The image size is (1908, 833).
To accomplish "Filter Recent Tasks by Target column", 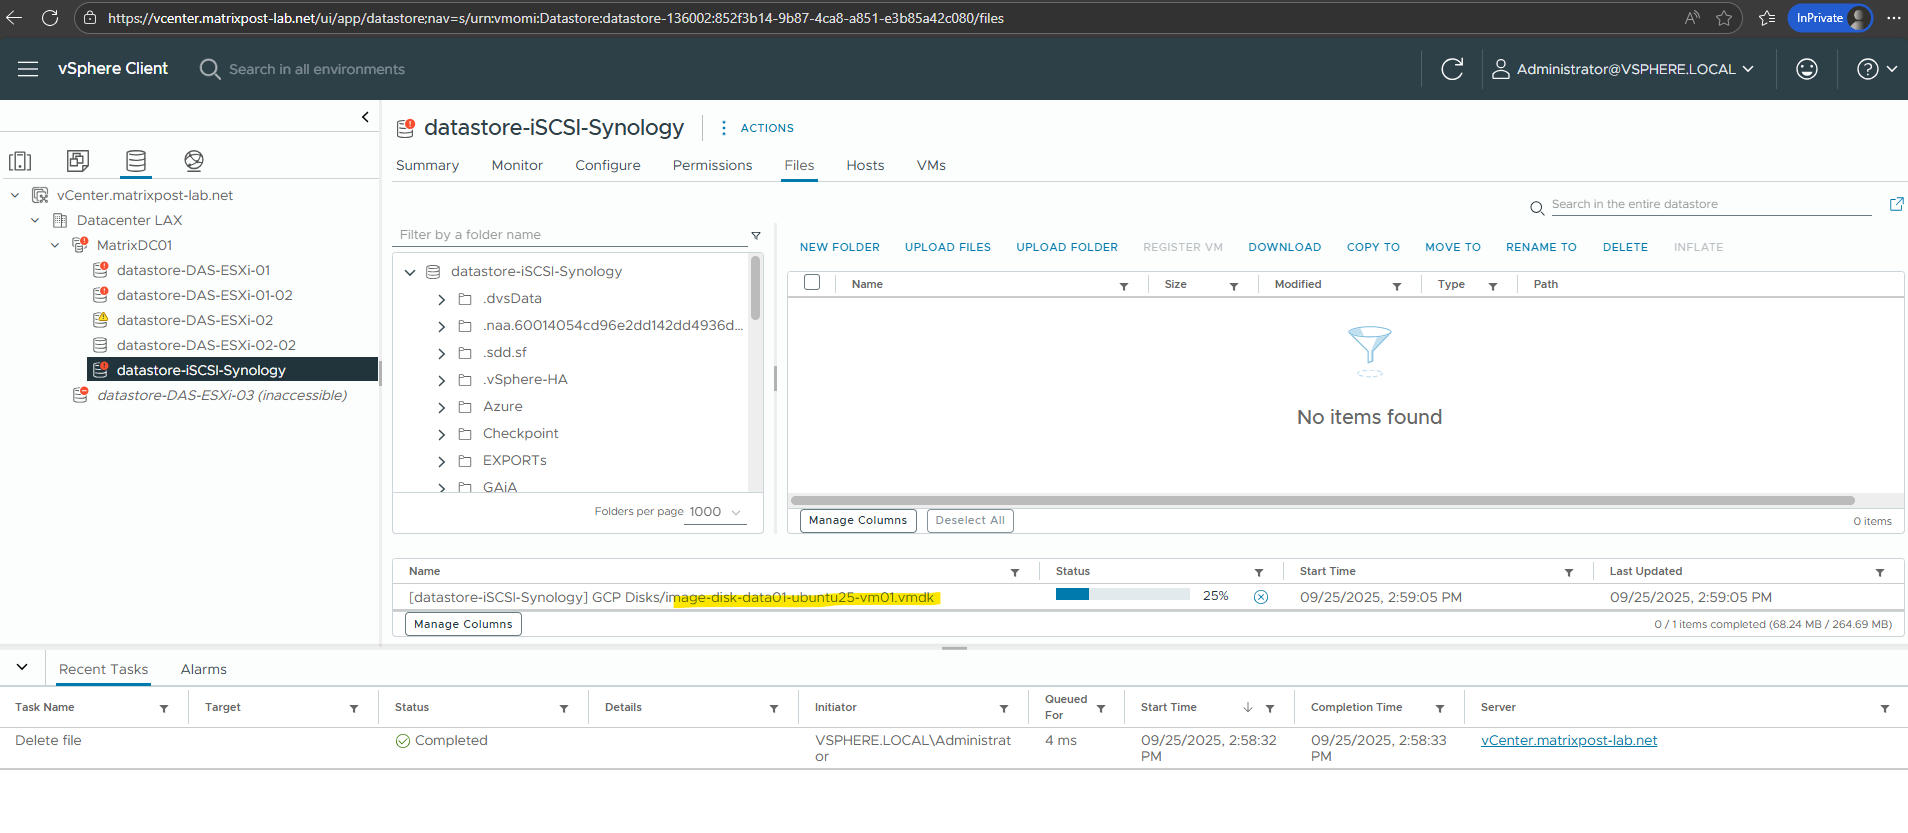I will (x=354, y=708).
